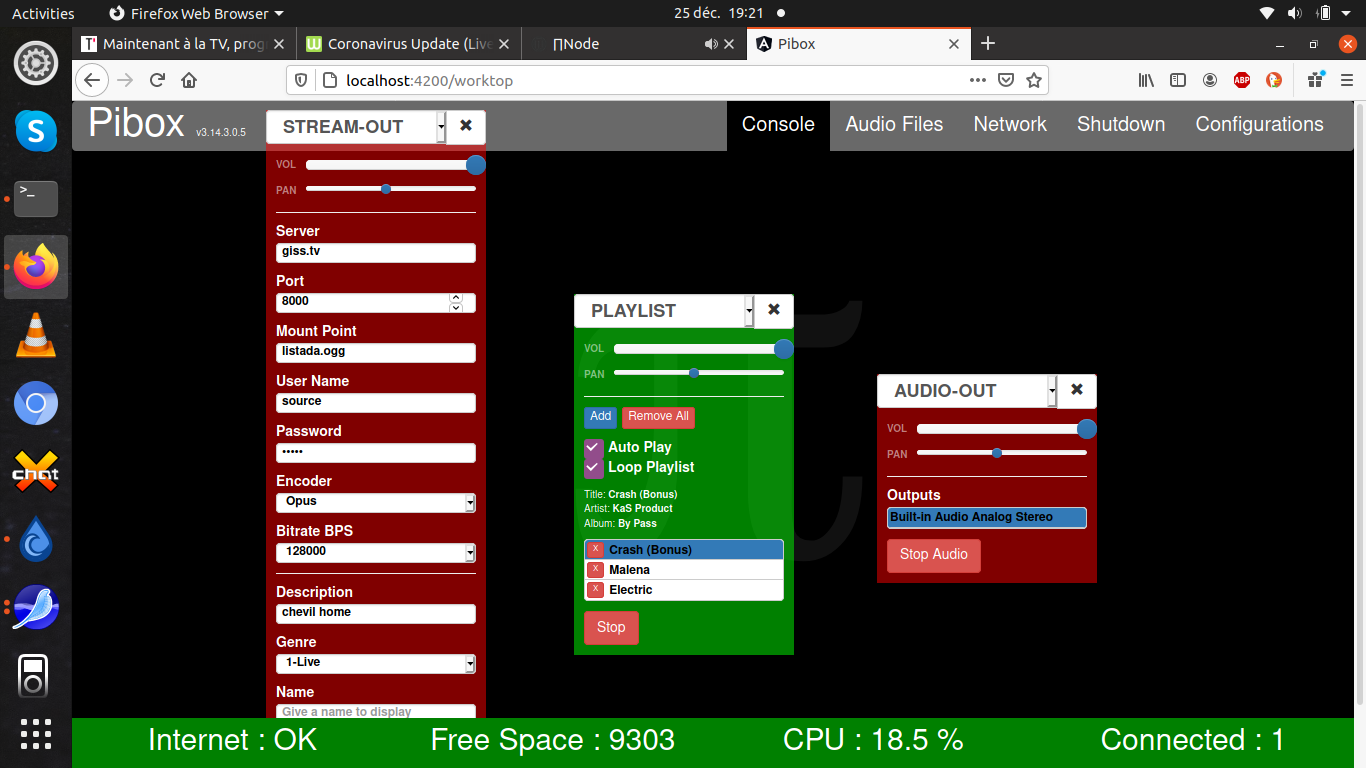Close the PLAYLIST panel
Screen dimensions: 1366x768
[x=774, y=310]
